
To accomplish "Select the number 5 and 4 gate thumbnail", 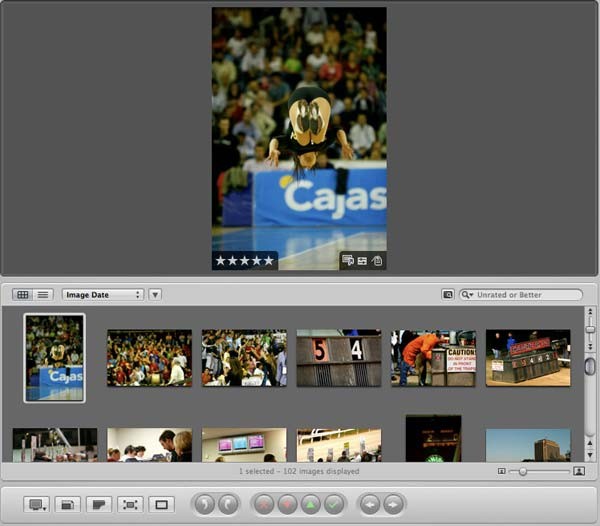I will point(339,358).
